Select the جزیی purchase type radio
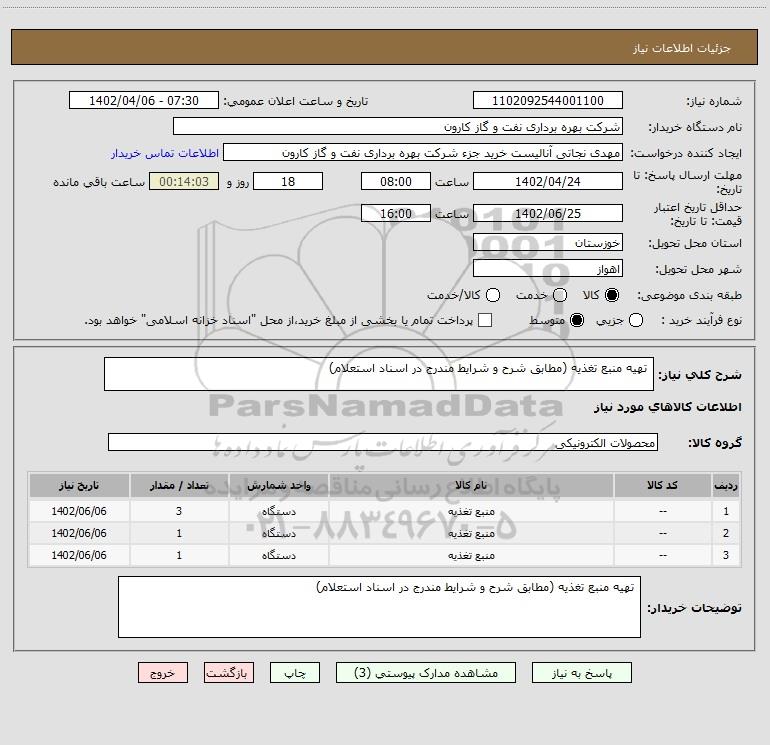 coord(635,320)
